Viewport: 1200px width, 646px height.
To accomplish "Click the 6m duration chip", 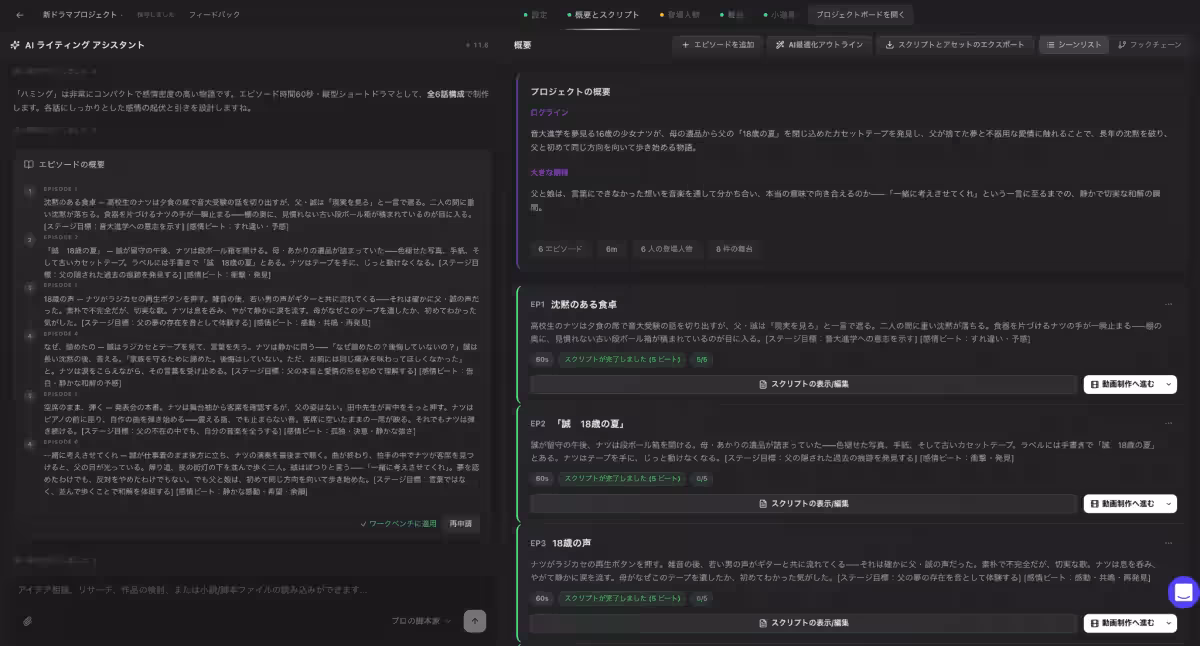I will click(612, 249).
